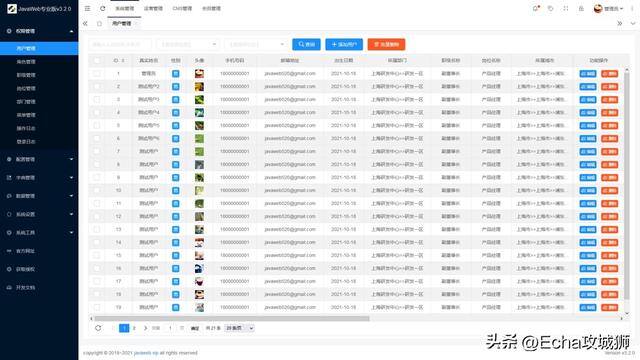
Task: Expand the 字典管理 sidebar group
Action: (39, 178)
